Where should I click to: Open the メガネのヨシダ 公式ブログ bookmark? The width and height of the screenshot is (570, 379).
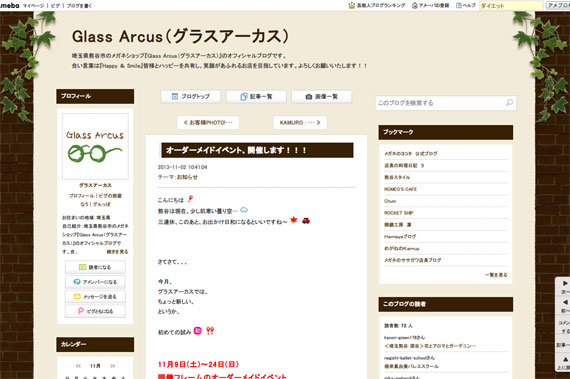pyautogui.click(x=411, y=154)
